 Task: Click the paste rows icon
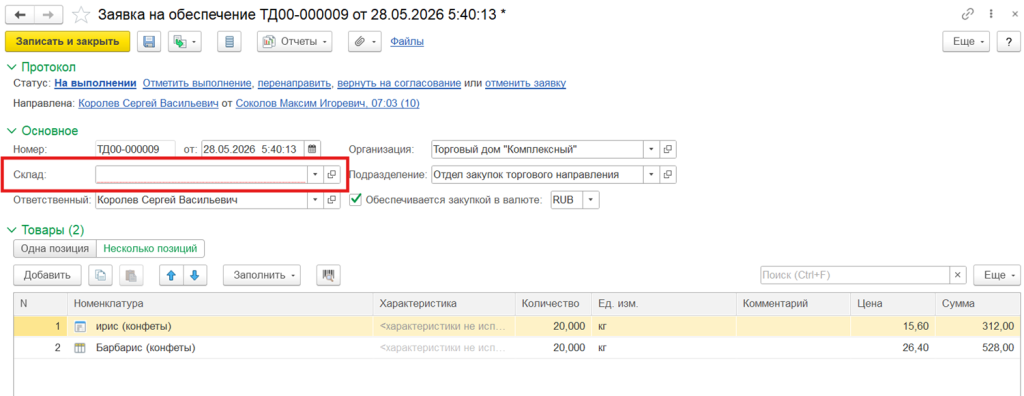click(131, 275)
